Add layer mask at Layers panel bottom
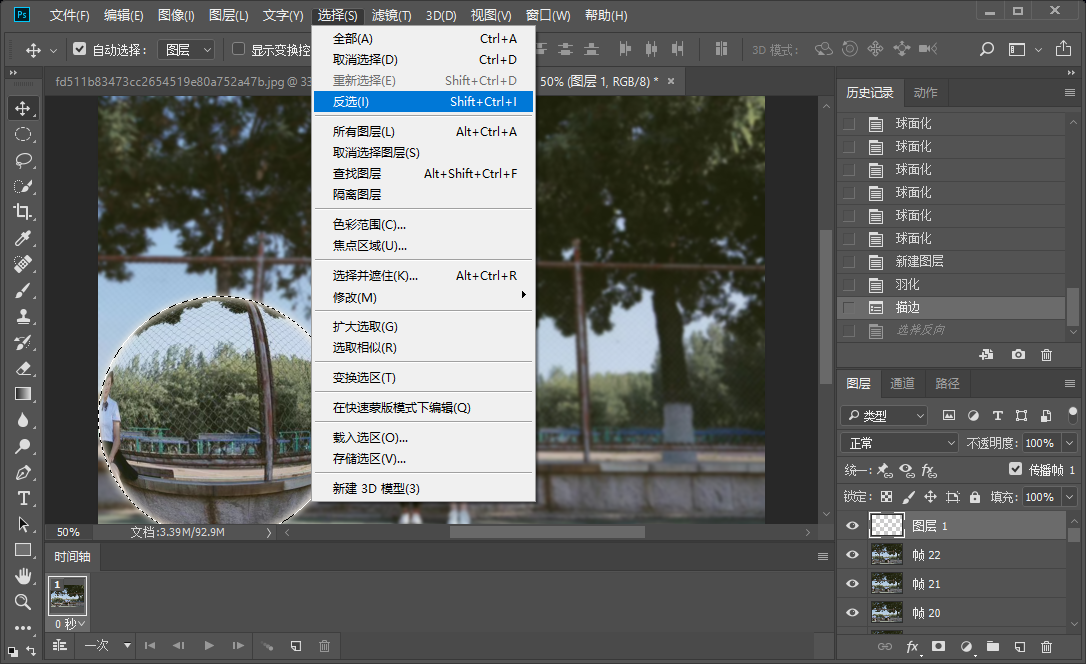The height and width of the screenshot is (664, 1086). (938, 647)
